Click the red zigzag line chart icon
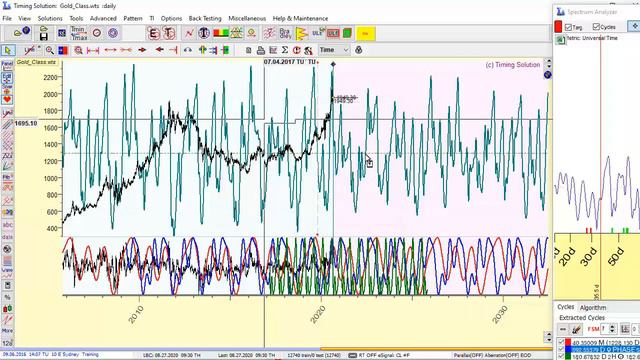This screenshot has width=640, height=360. click(x=189, y=33)
